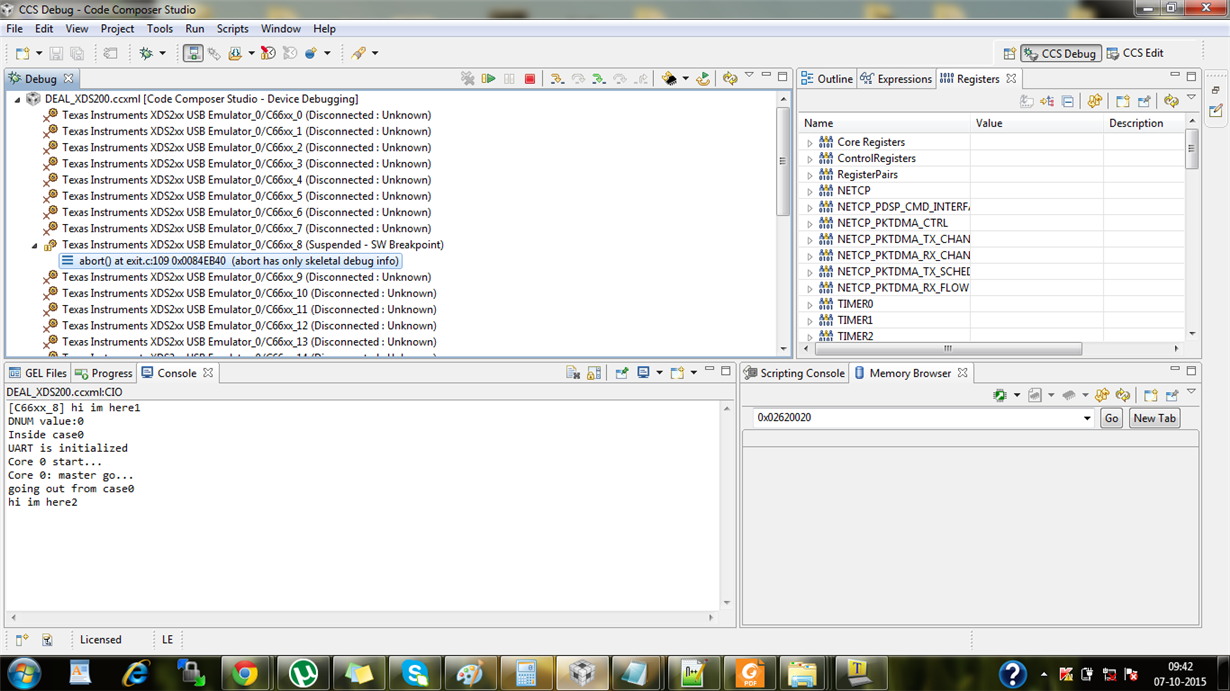Click New Memory Browser view icon
This screenshot has width=1230, height=691.
click(1151, 396)
